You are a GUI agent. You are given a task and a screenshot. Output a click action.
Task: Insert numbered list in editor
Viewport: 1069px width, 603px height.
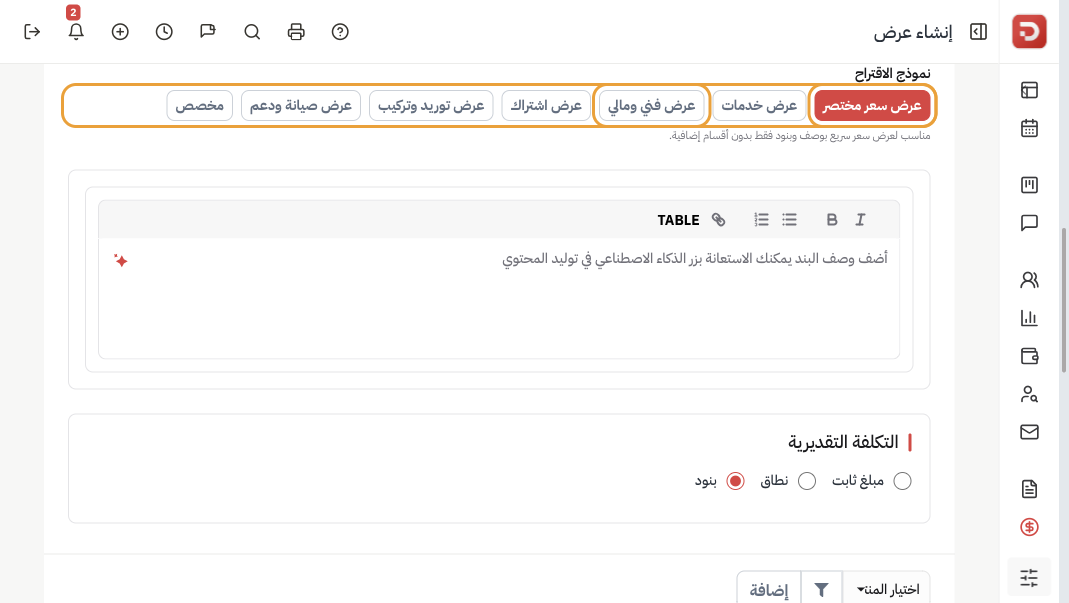[x=762, y=220]
